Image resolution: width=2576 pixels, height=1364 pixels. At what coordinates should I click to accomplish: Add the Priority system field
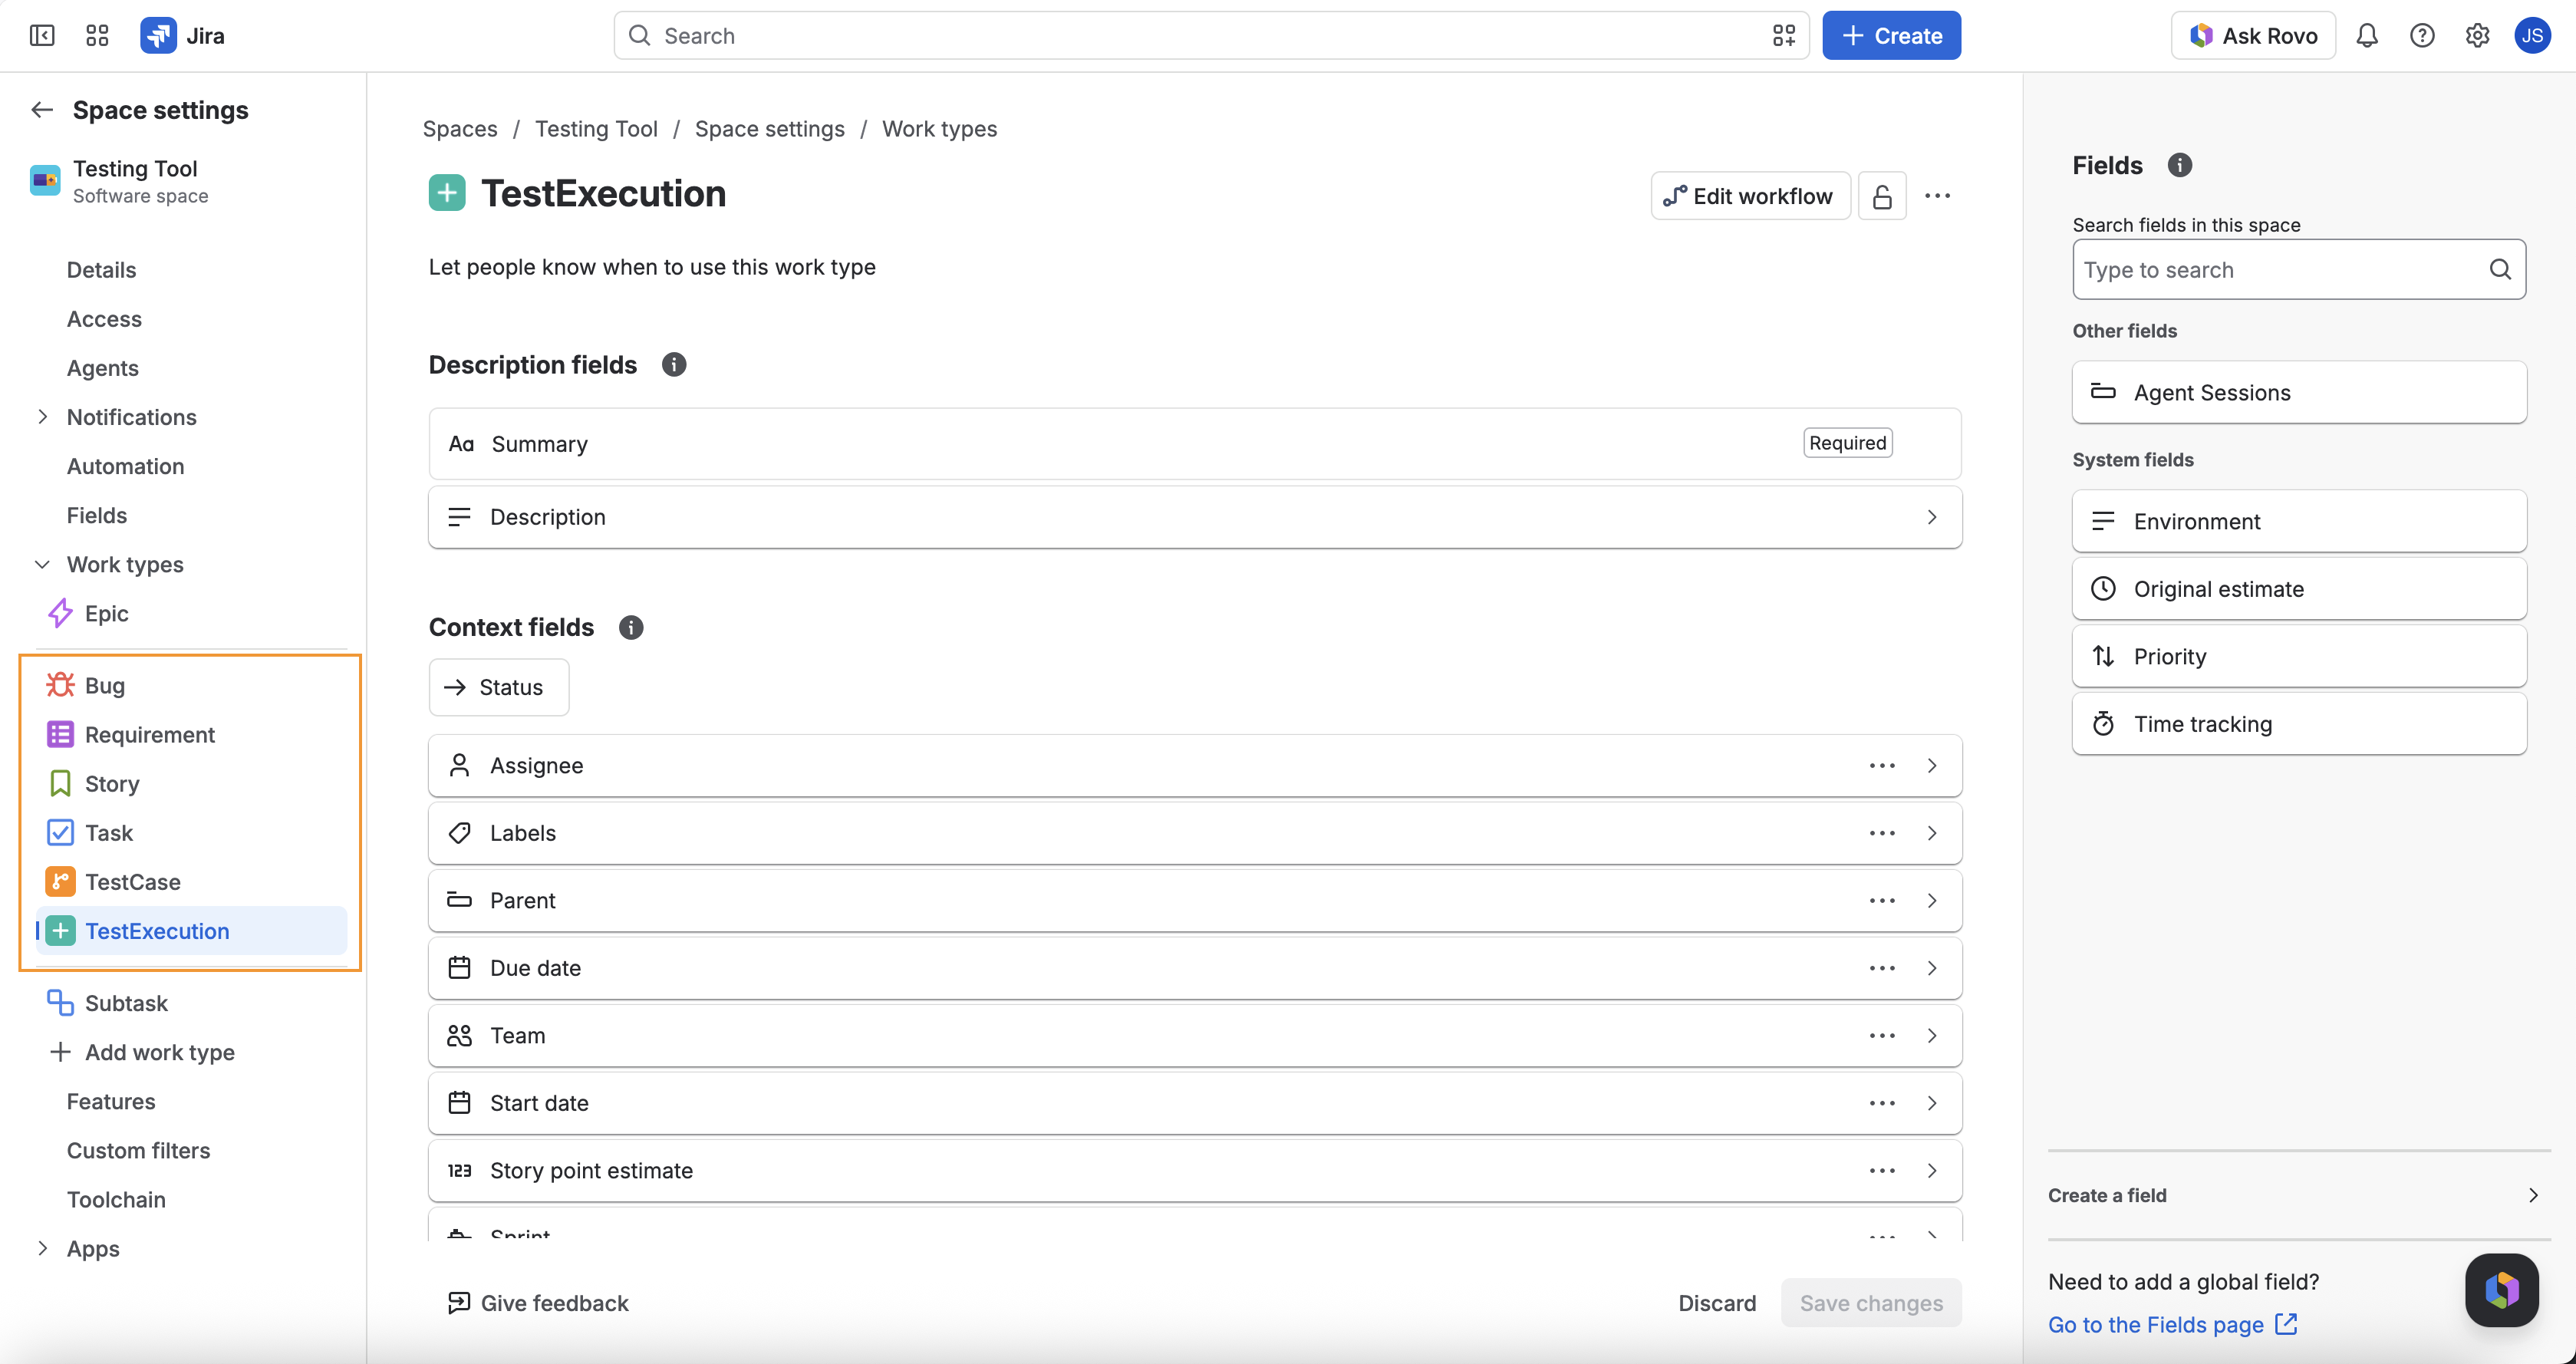2298,656
